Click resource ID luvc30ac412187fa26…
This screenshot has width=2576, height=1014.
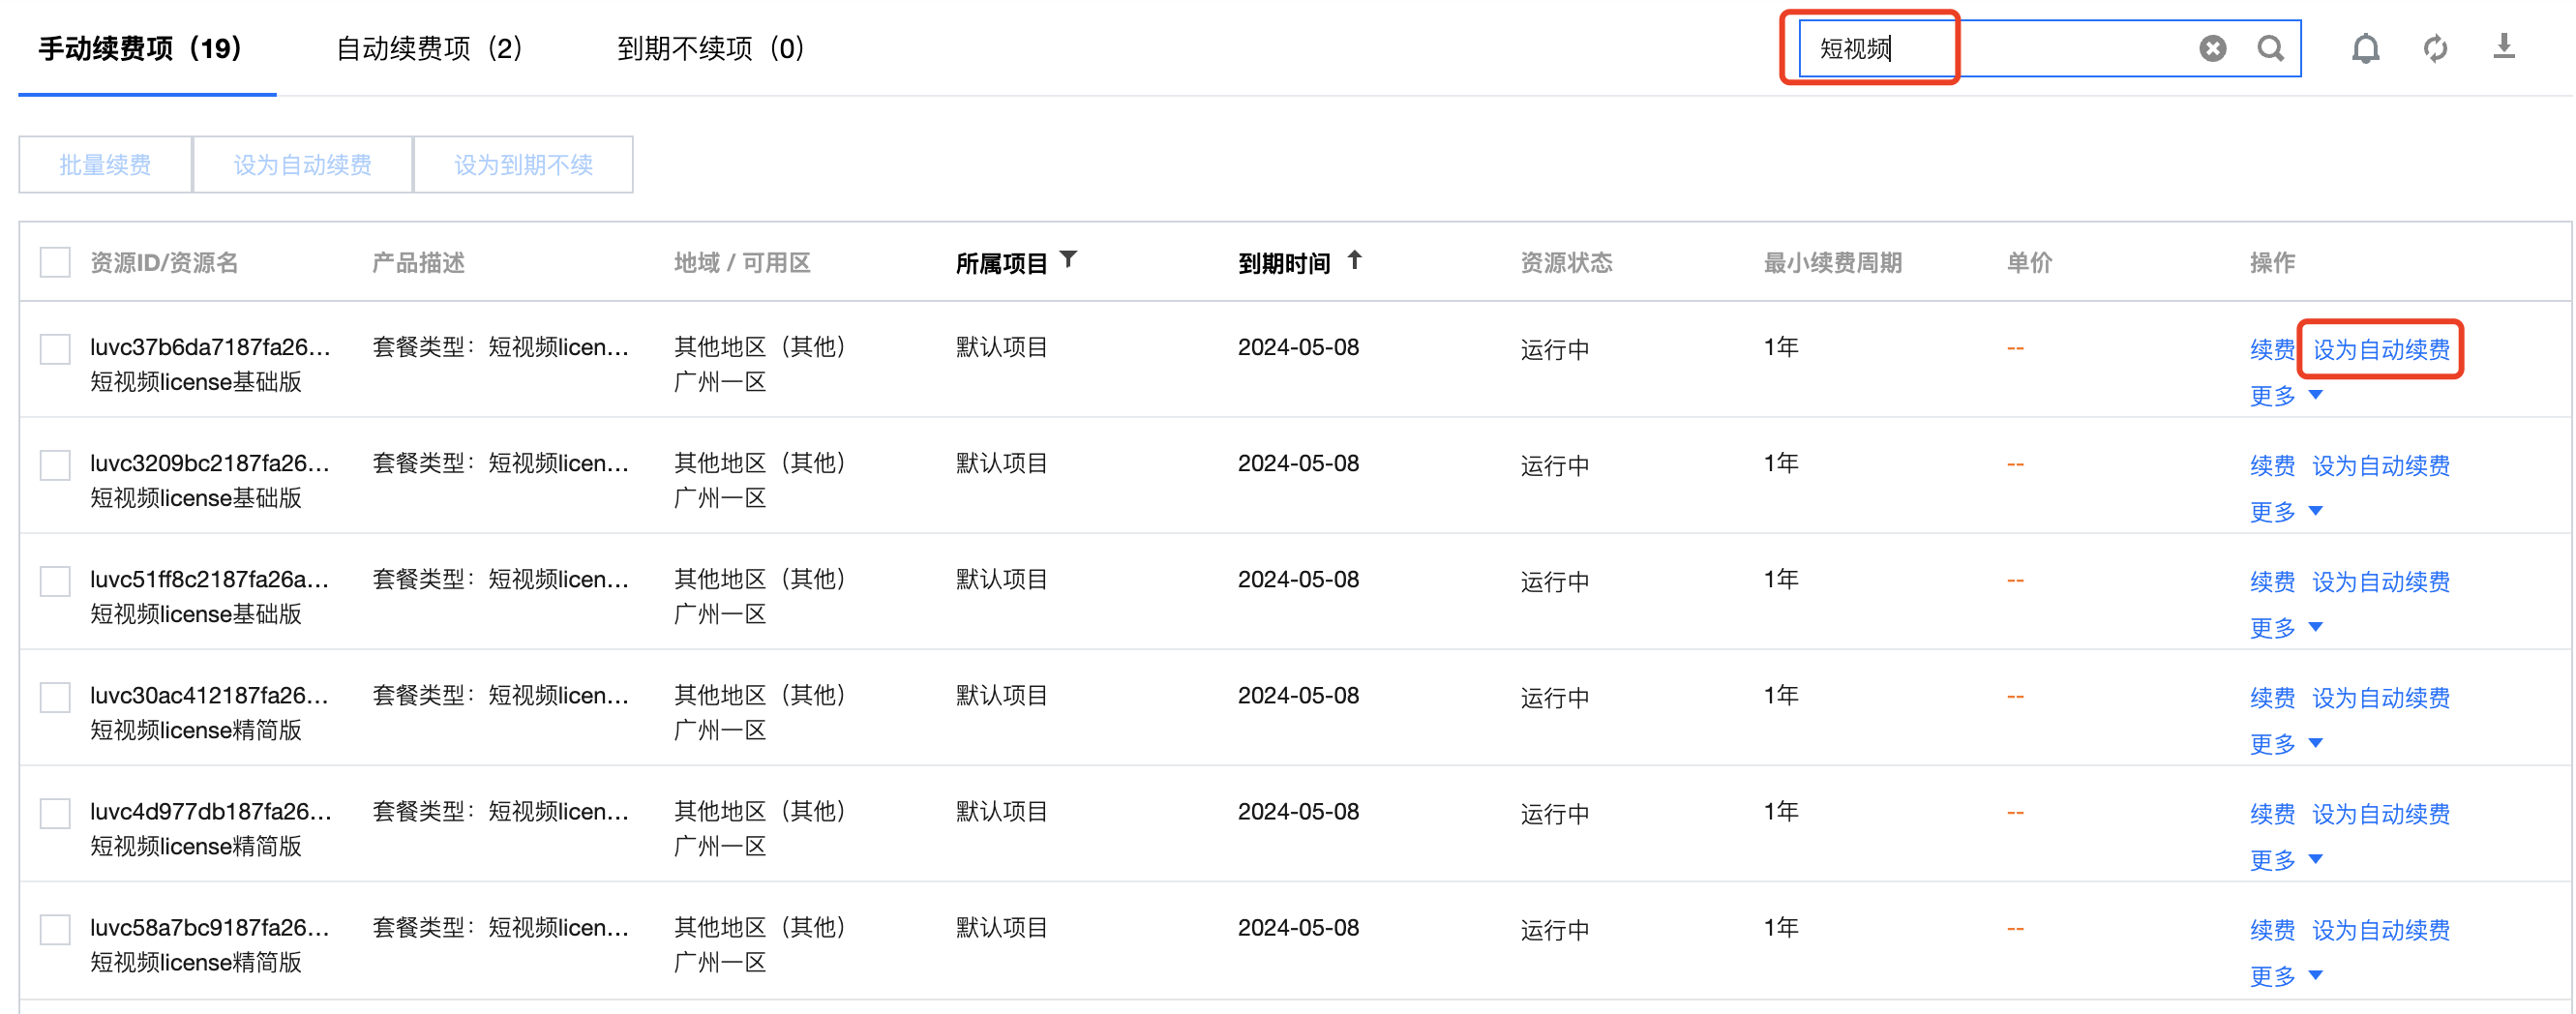[210, 694]
